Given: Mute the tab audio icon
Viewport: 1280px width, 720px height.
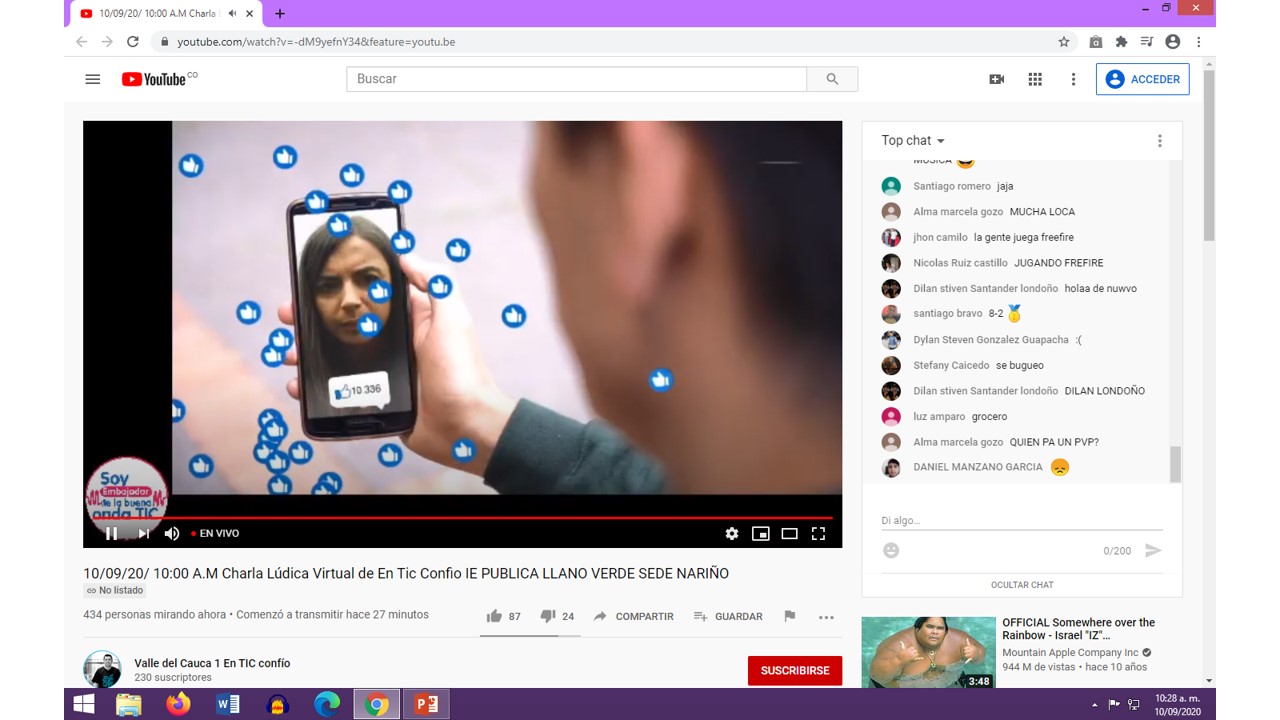Looking at the screenshot, I should pyautogui.click(x=232, y=14).
